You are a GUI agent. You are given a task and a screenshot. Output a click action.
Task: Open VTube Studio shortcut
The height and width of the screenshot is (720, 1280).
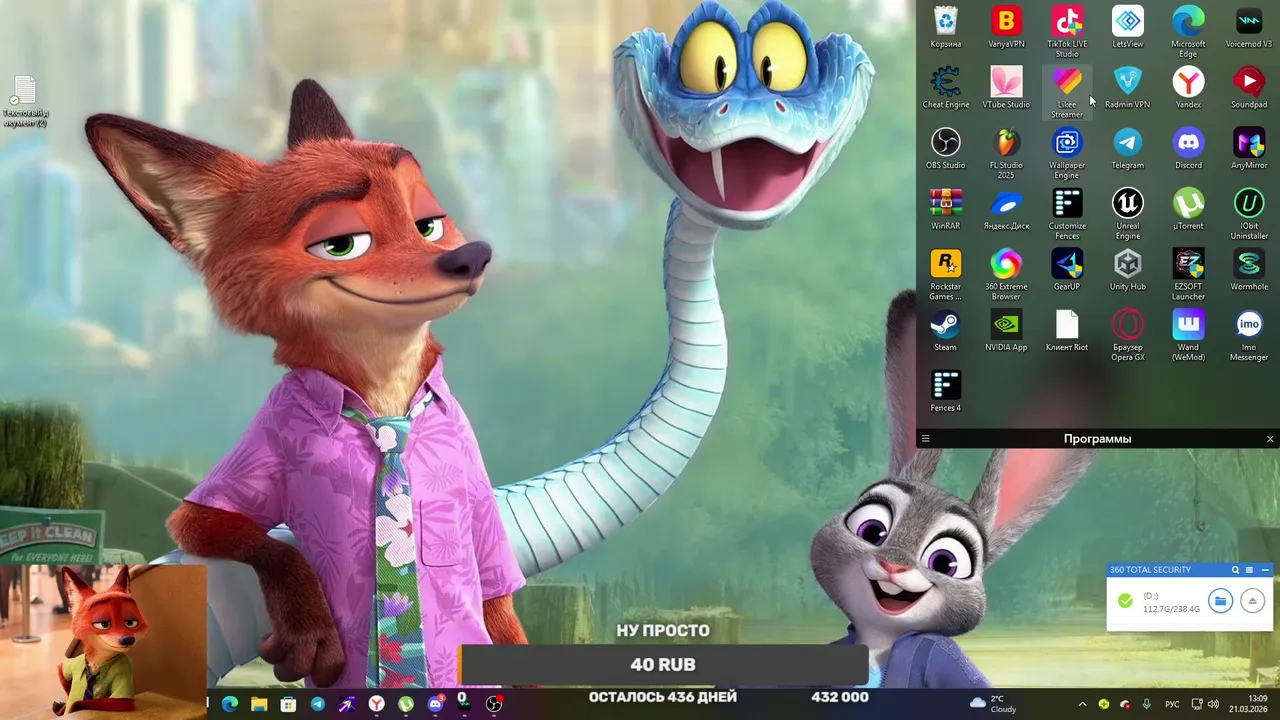coord(1006,88)
